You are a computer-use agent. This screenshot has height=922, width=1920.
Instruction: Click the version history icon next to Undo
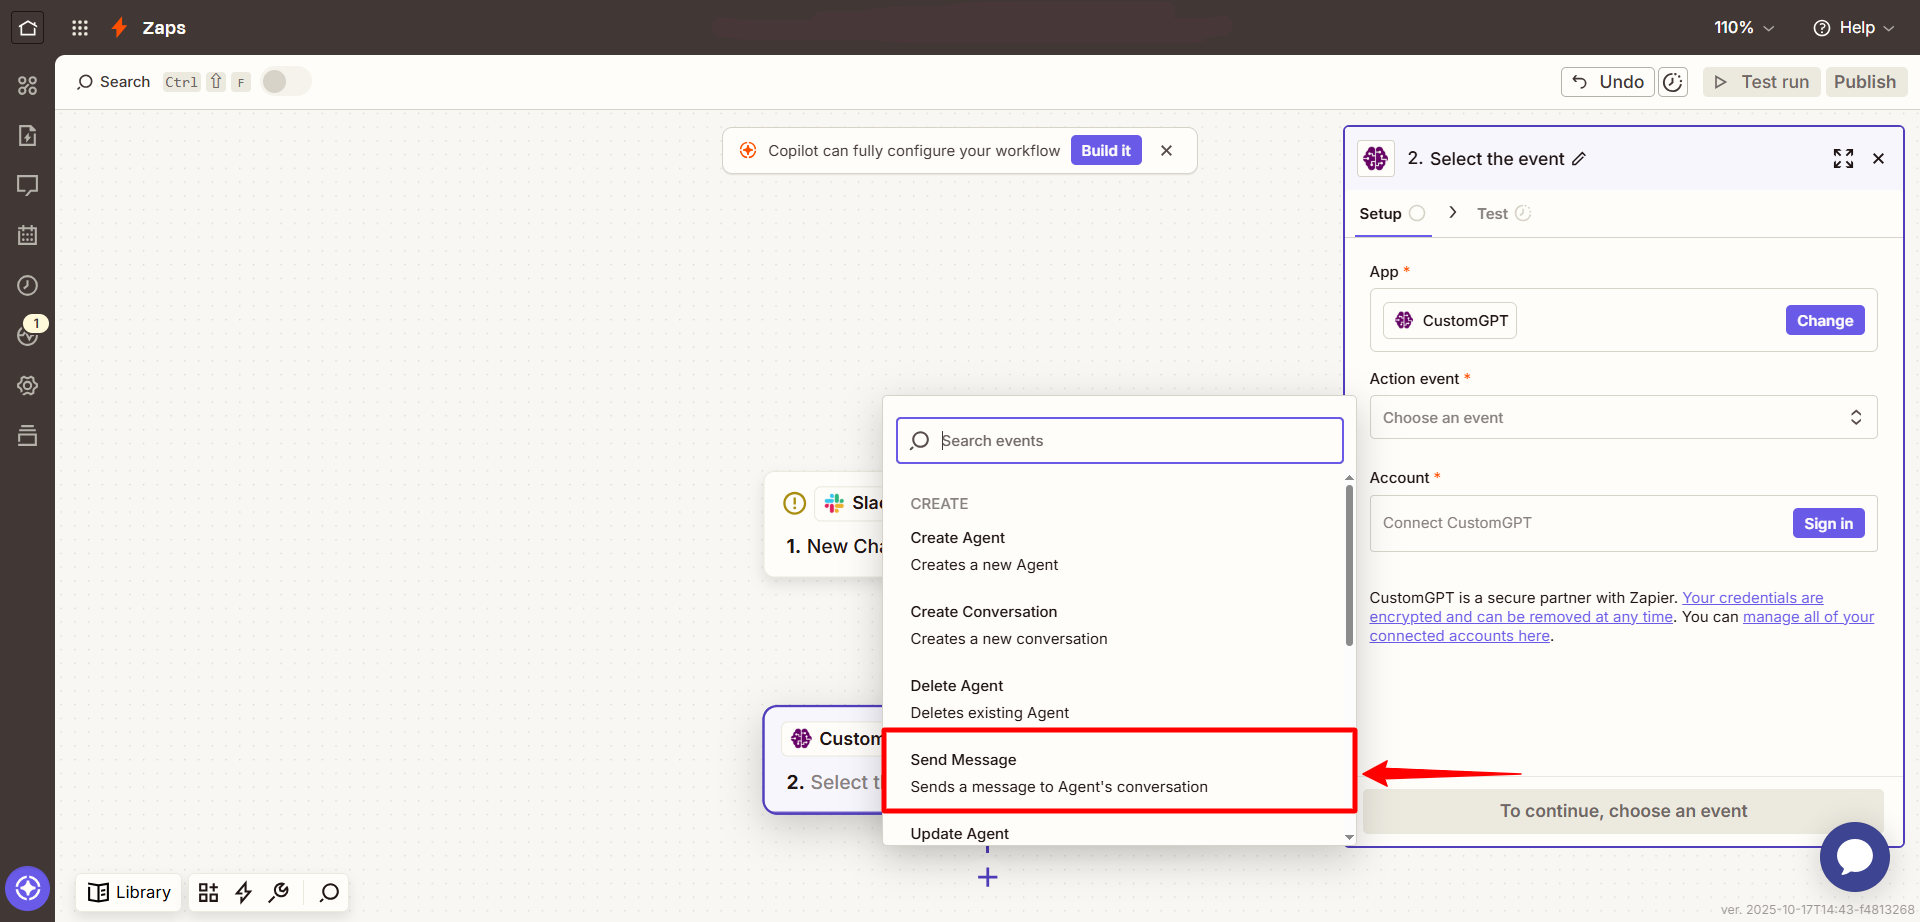click(1673, 82)
